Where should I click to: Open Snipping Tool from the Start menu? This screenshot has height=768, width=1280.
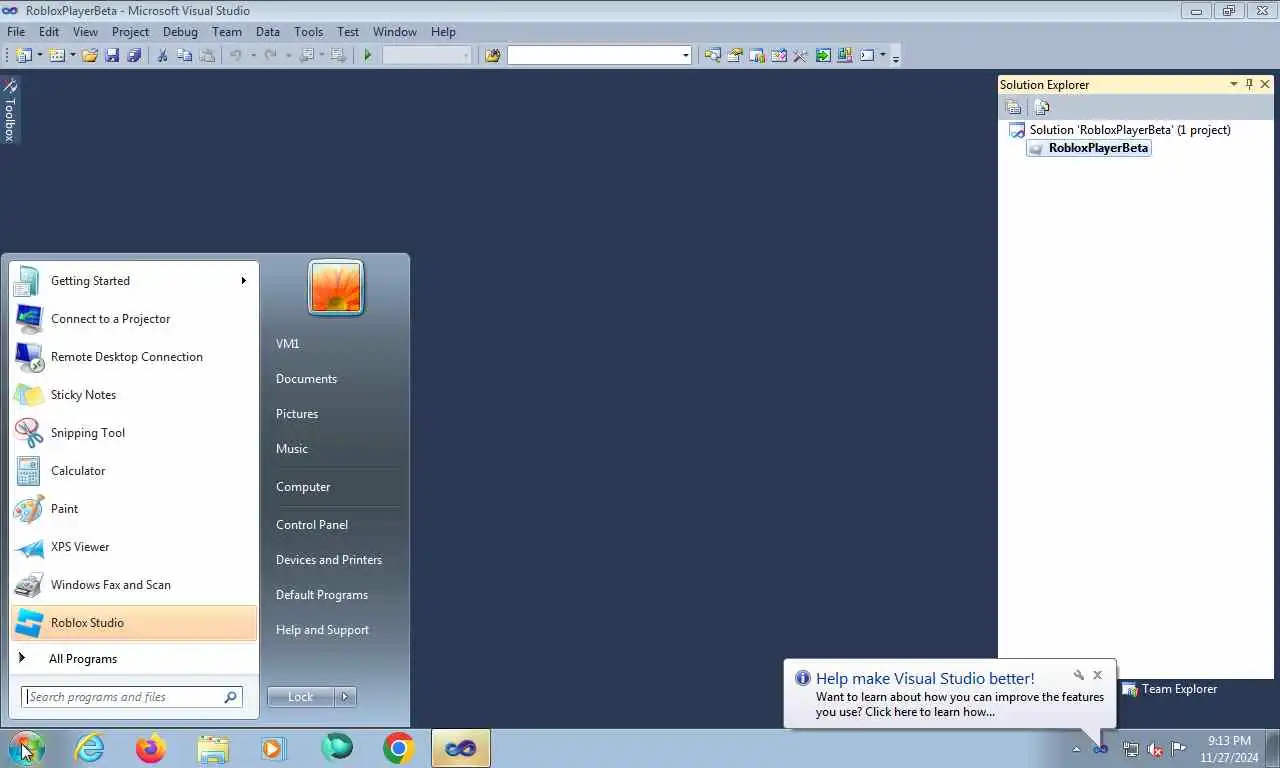click(134, 433)
